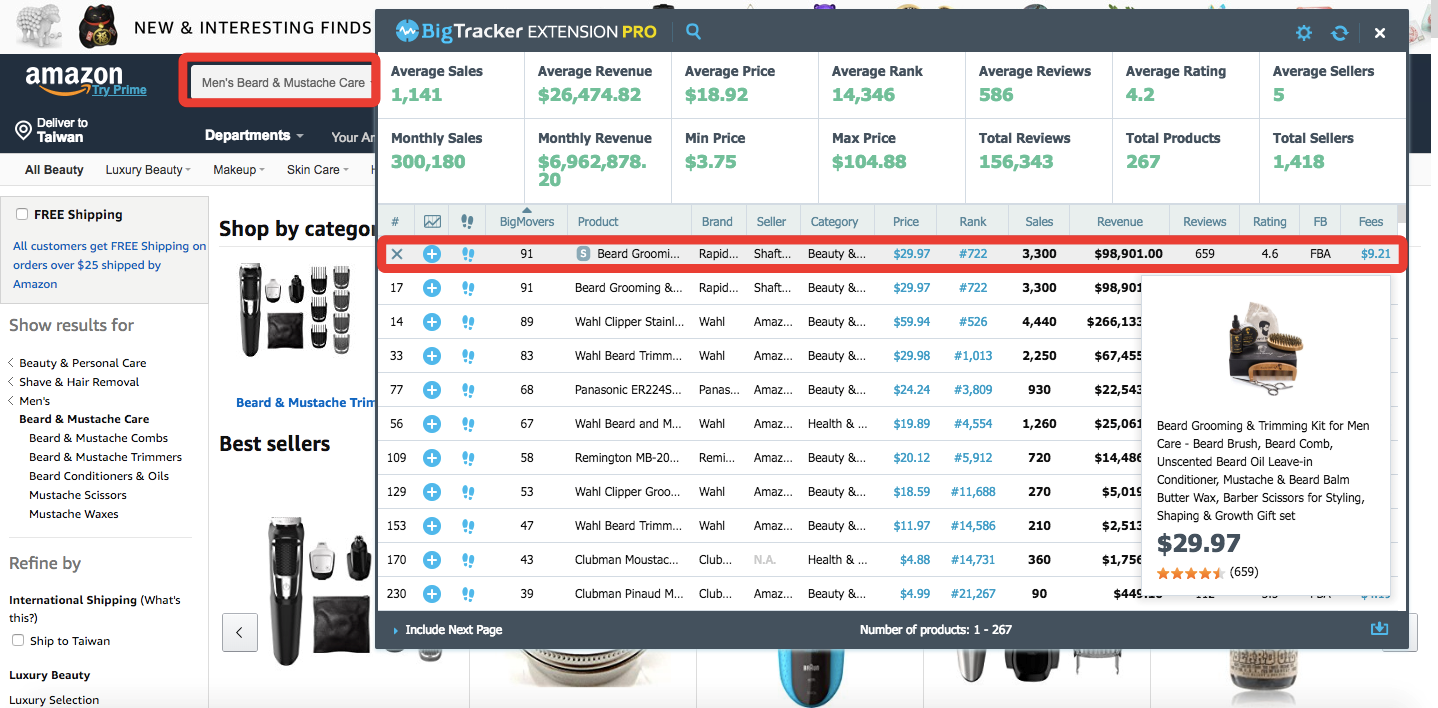
Task: Expand Include Next Page option
Action: 447,630
